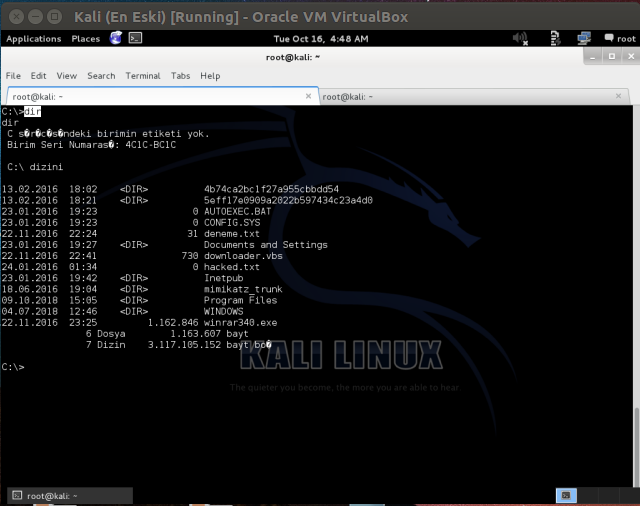Image resolution: width=640 pixels, height=506 pixels.
Task: Click the Program Files directory name
Action: coord(240,300)
